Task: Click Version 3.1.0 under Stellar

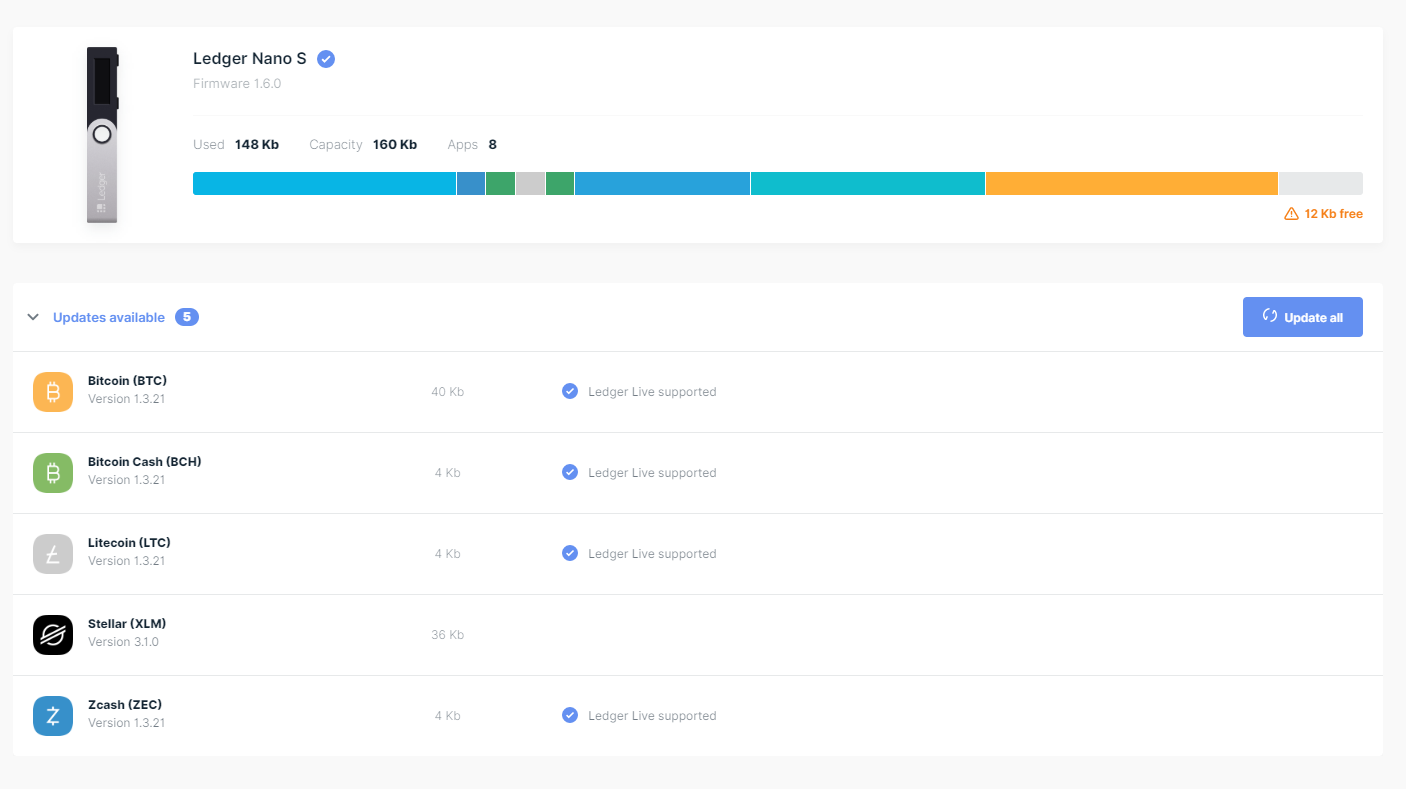Action: click(123, 642)
